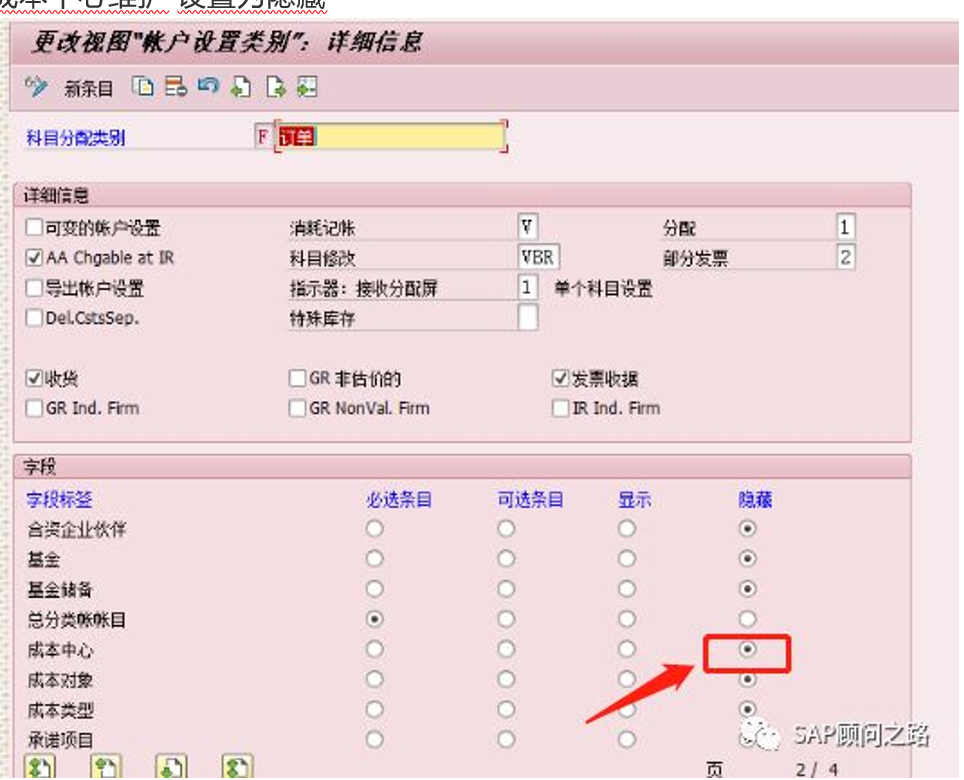Viewport: 964px width, 780px height.
Task: Enable the 可变的帐户设置 checkbox
Action: click(x=33, y=227)
